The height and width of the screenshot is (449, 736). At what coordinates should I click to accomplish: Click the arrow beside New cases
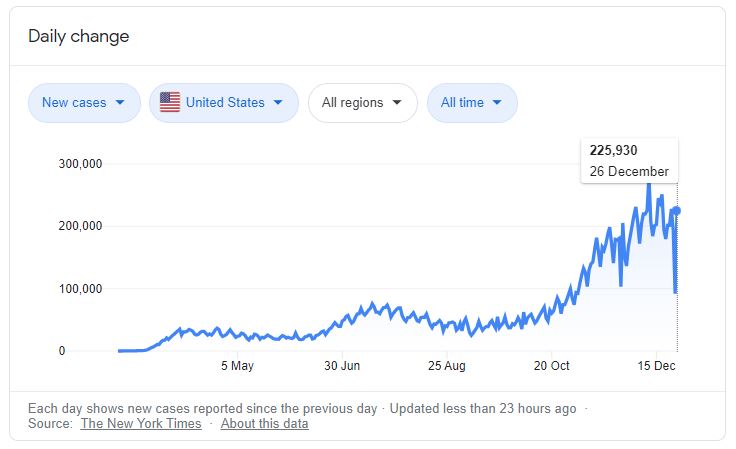click(x=120, y=102)
